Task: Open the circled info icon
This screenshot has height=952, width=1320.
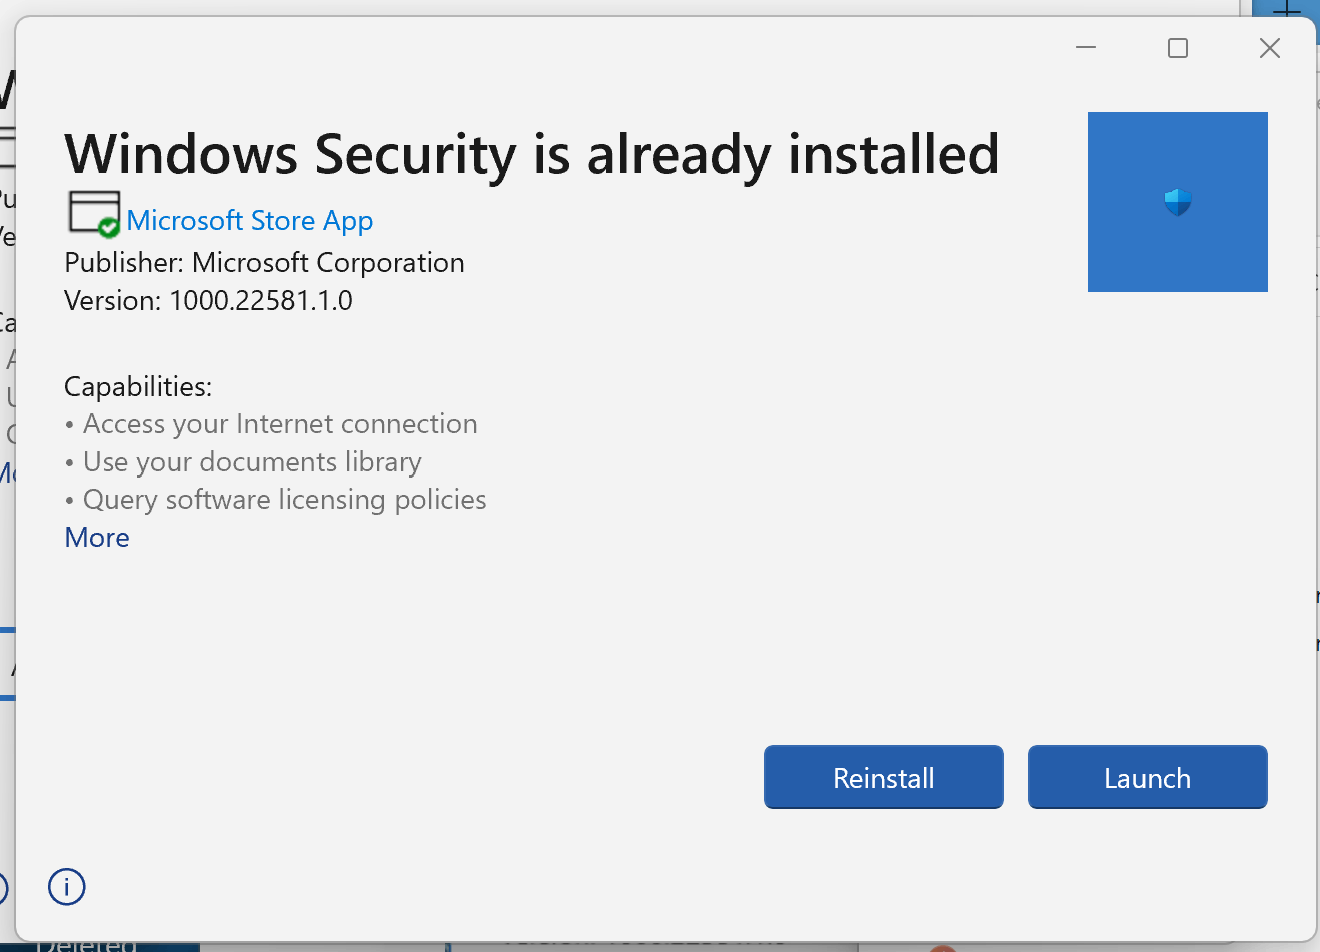Action: pyautogui.click(x=67, y=886)
